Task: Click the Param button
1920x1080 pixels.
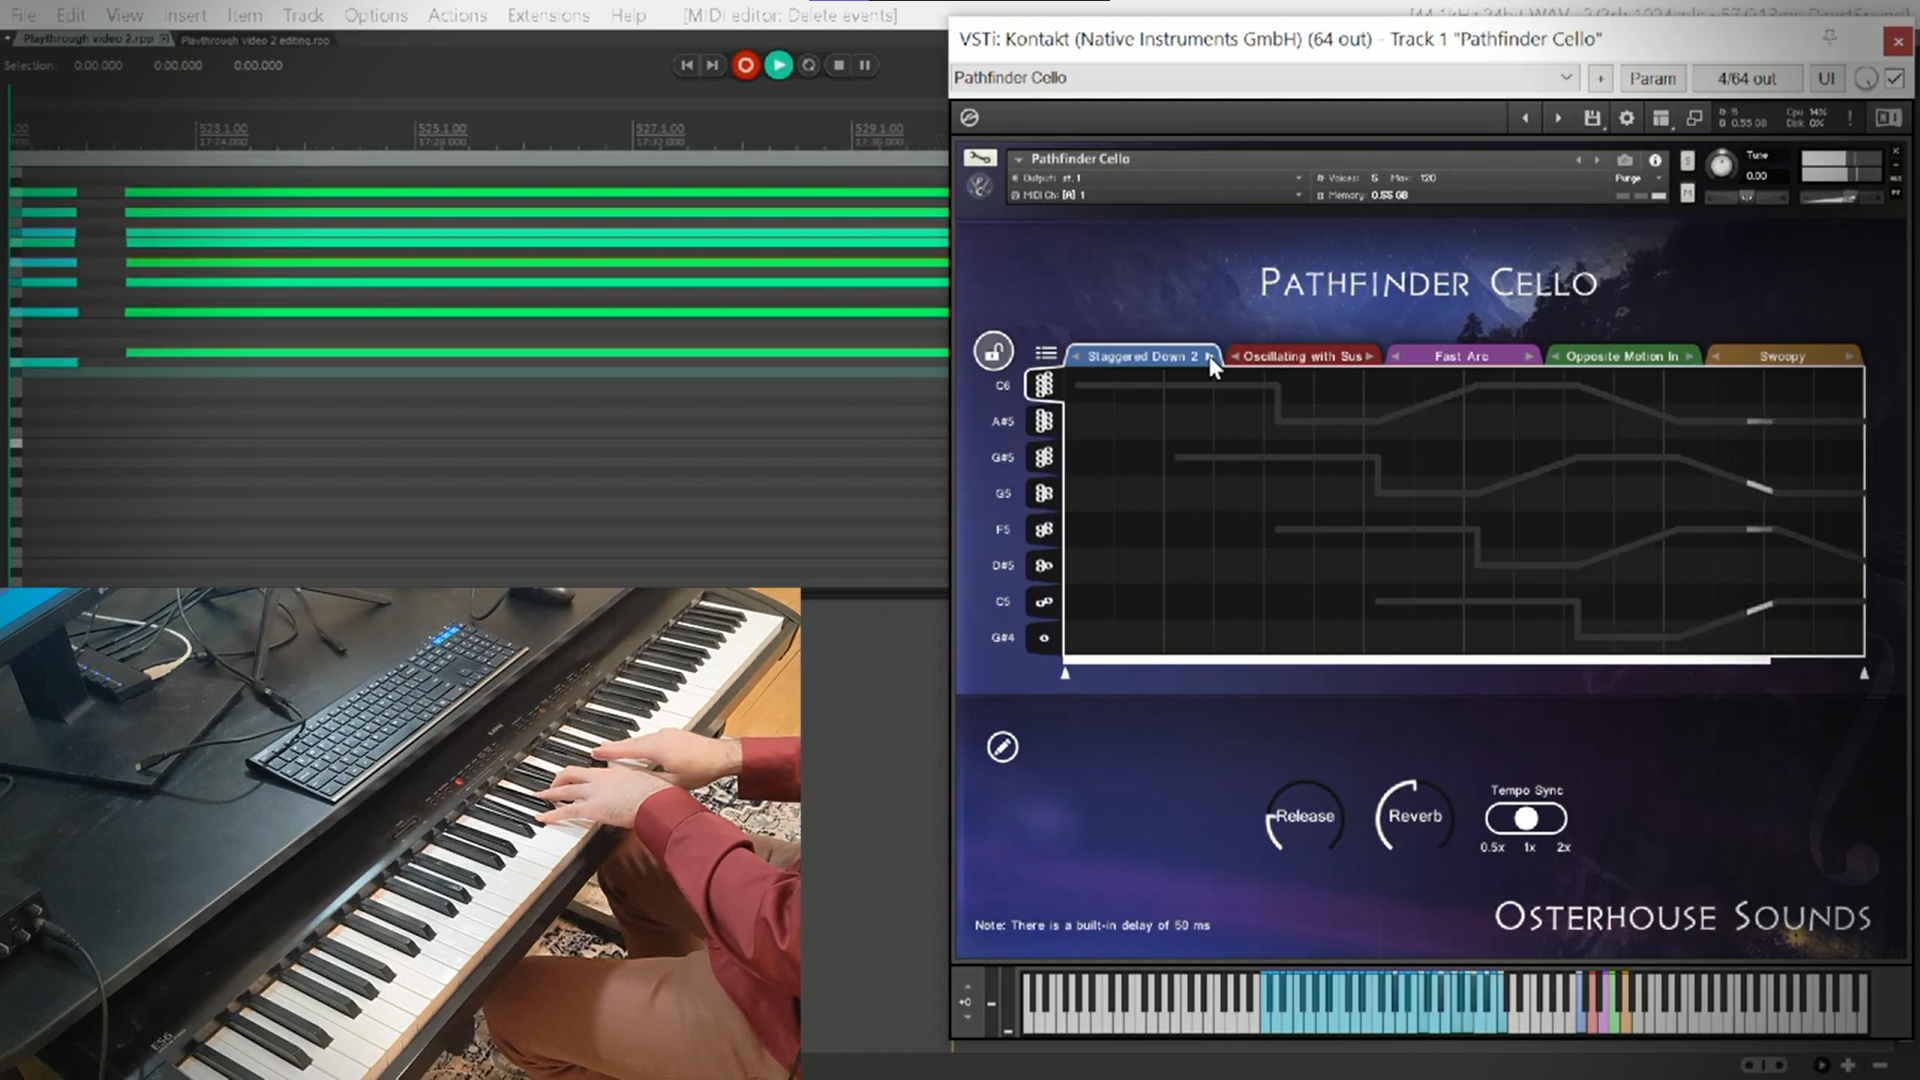Action: [1652, 78]
